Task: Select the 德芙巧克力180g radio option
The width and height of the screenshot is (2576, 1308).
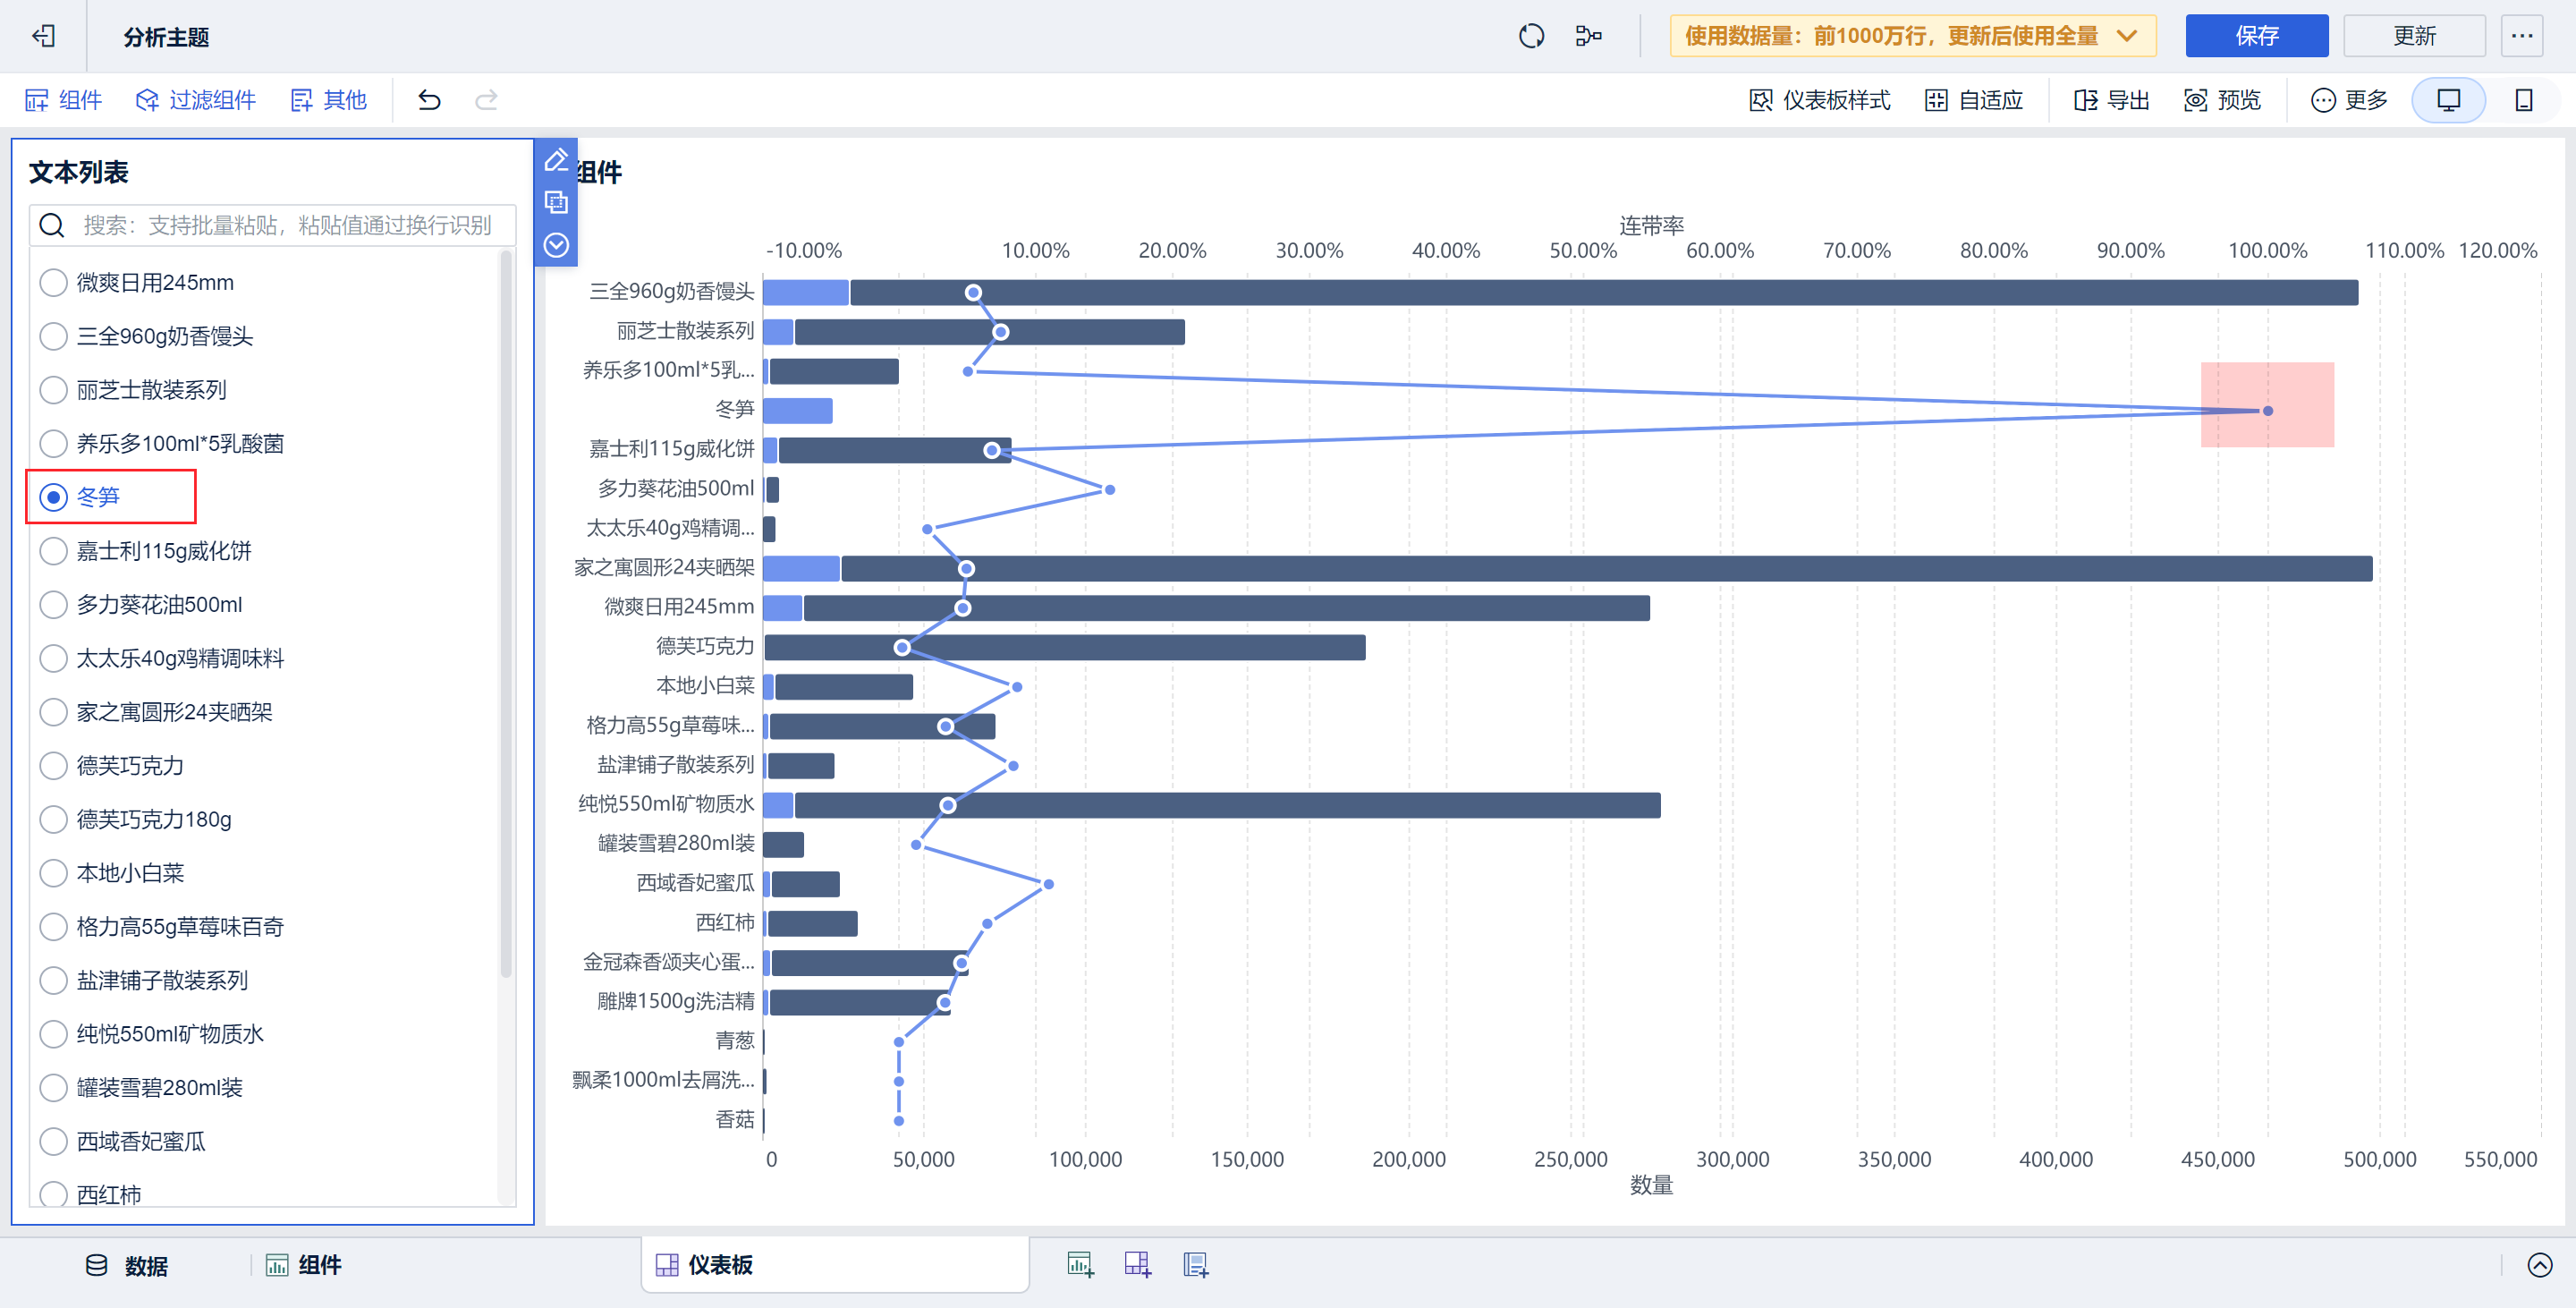Action: (x=53, y=820)
